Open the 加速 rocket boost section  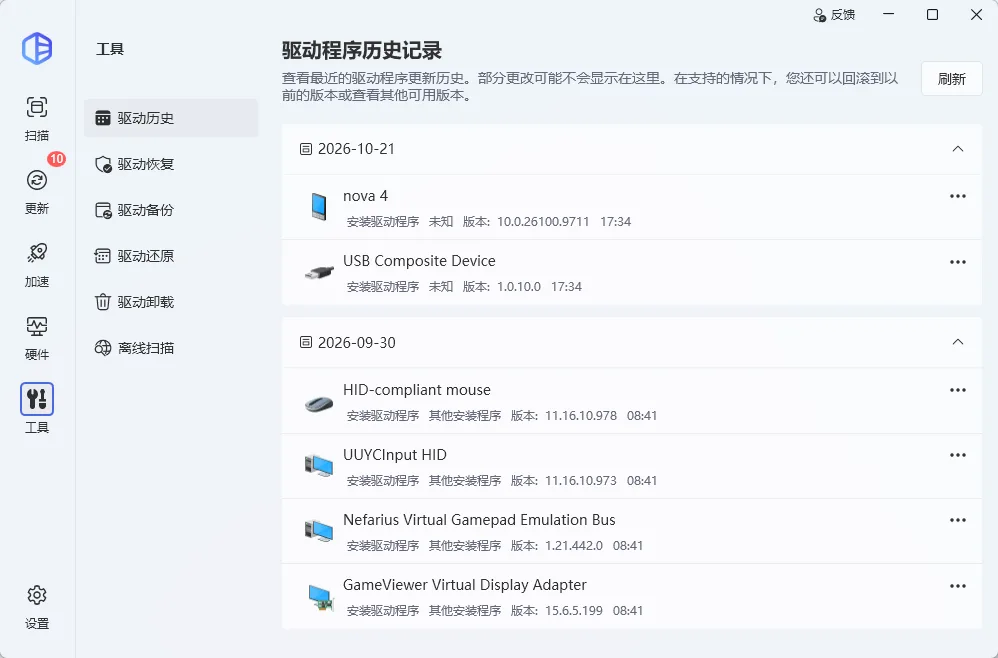pos(37,264)
